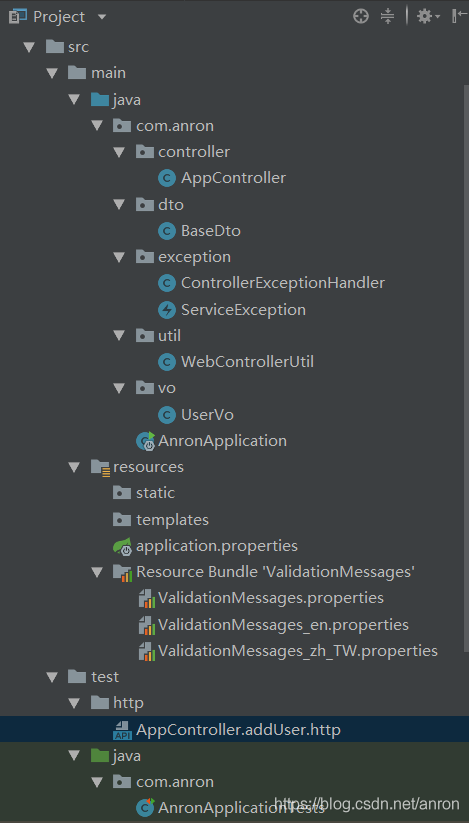The image size is (469, 823).
Task: Click the blue java source folder icon
Action: tap(100, 100)
